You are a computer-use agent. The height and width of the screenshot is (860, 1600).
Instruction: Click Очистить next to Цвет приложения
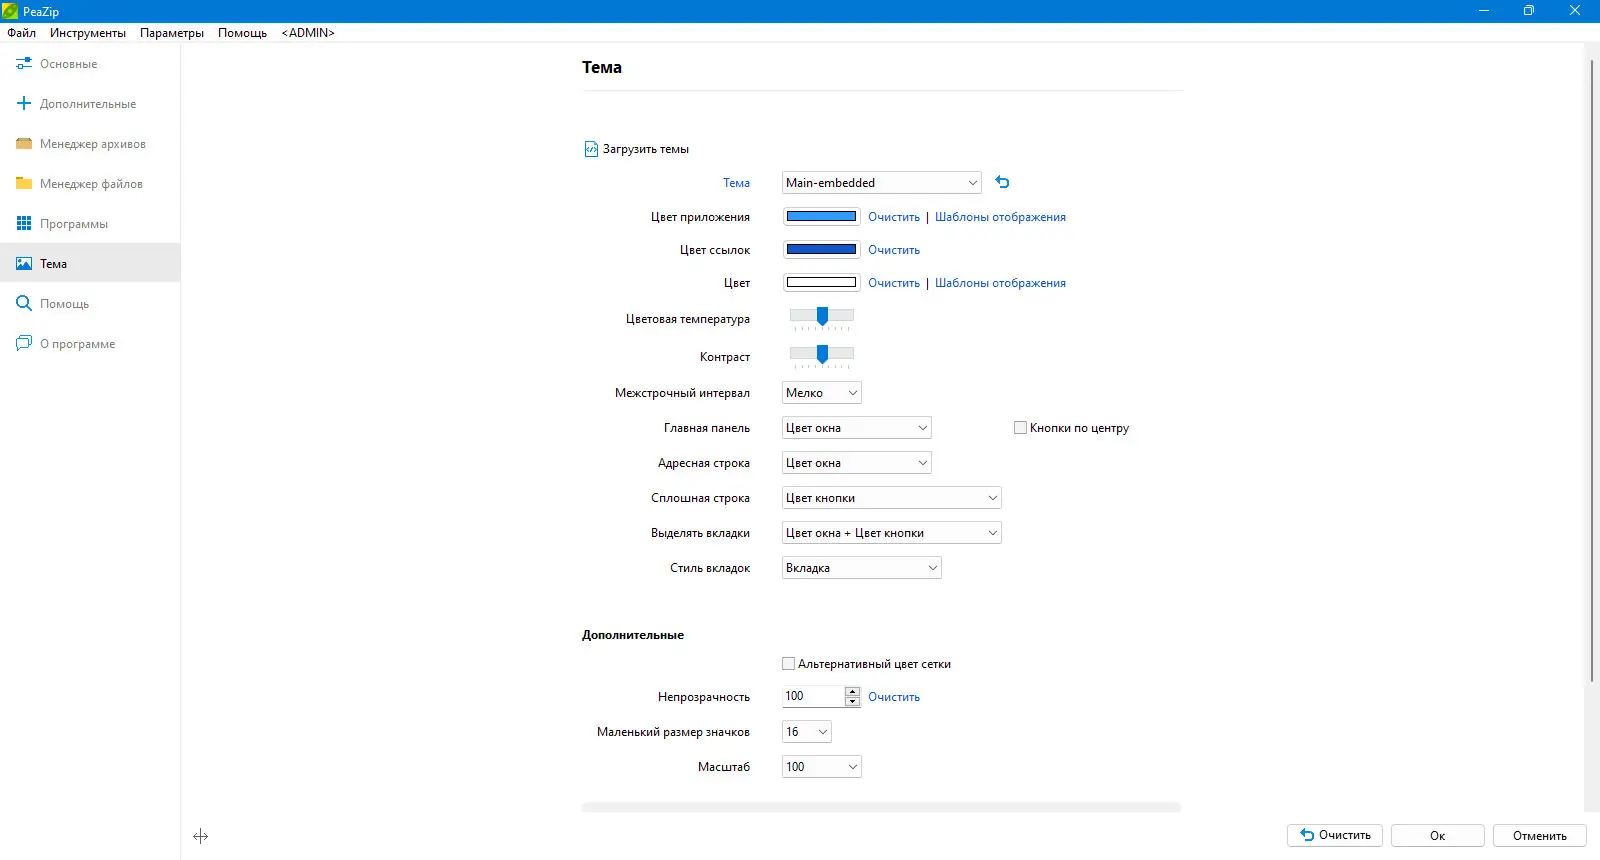[x=893, y=216]
